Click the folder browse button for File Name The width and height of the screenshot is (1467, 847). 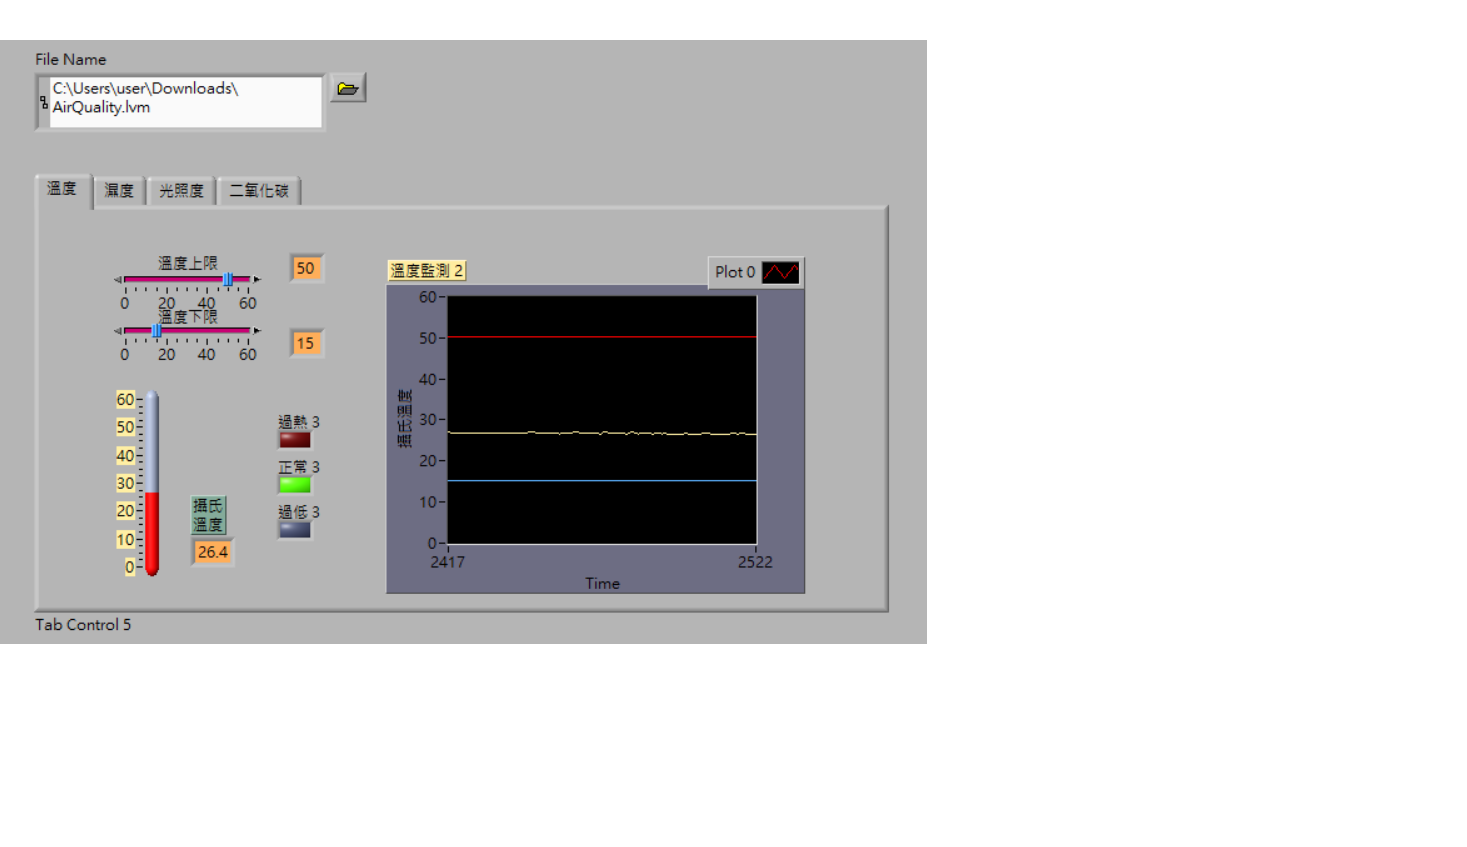[347, 88]
